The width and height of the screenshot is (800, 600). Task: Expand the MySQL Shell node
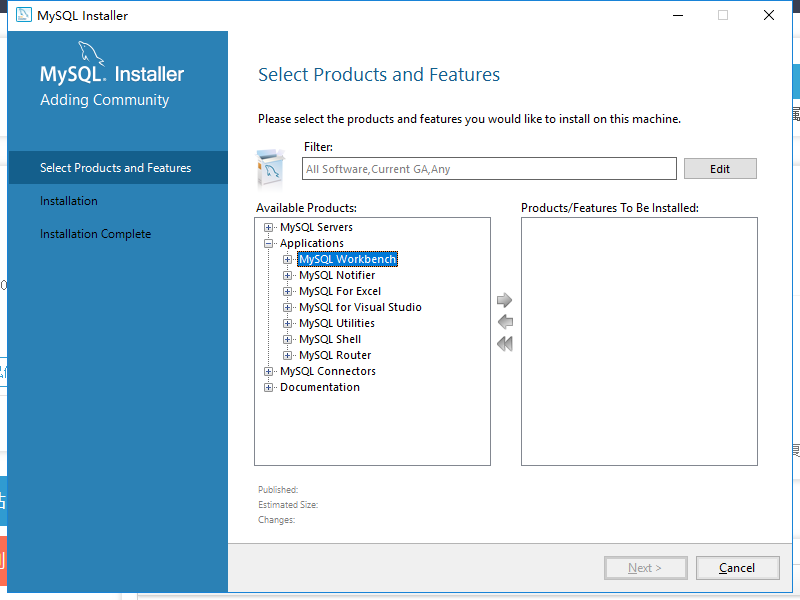coord(287,339)
